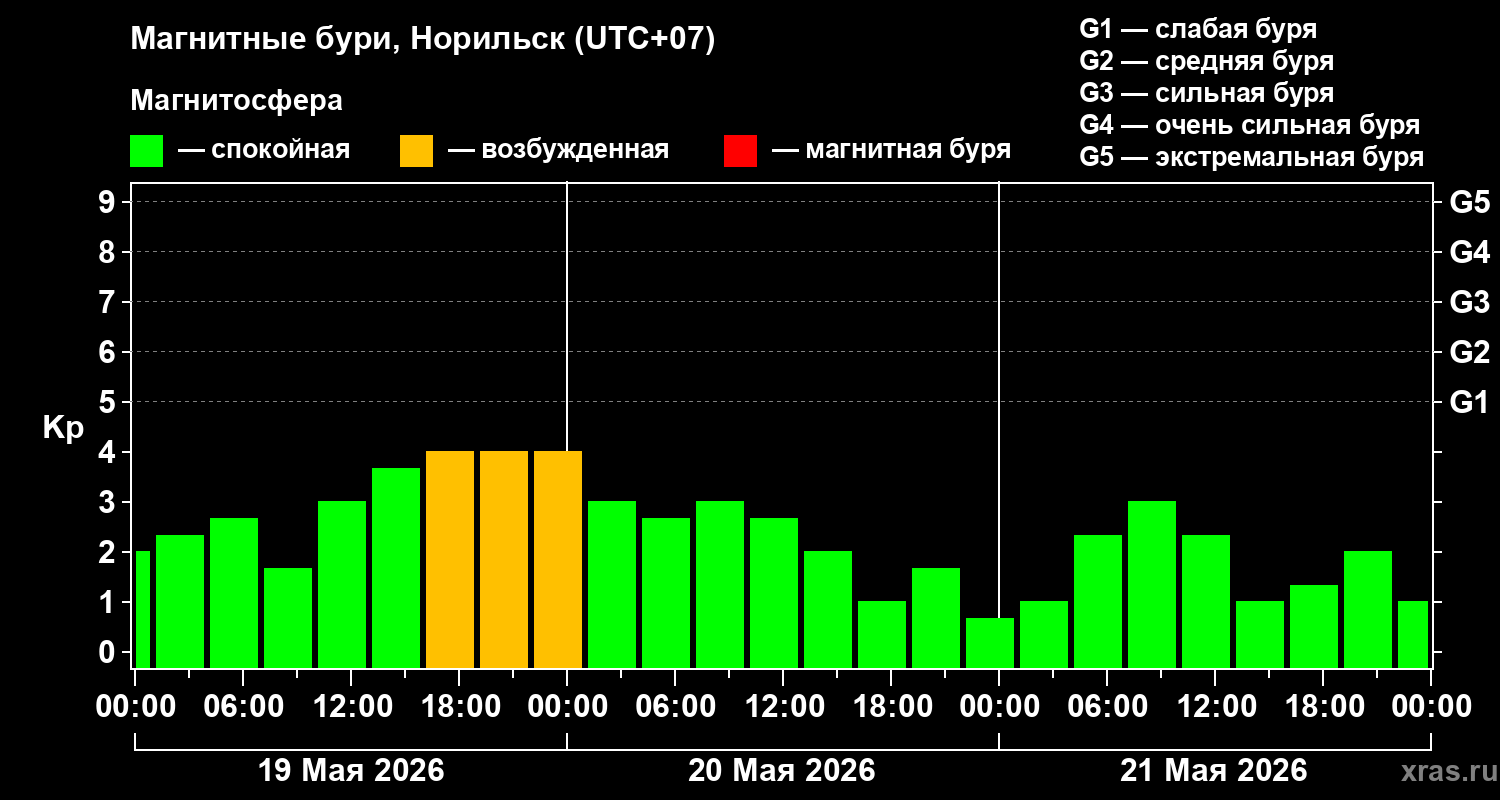The height and width of the screenshot is (800, 1500).
Task: Click the G4 right-axis label at Kp 8
Action: (1469, 252)
